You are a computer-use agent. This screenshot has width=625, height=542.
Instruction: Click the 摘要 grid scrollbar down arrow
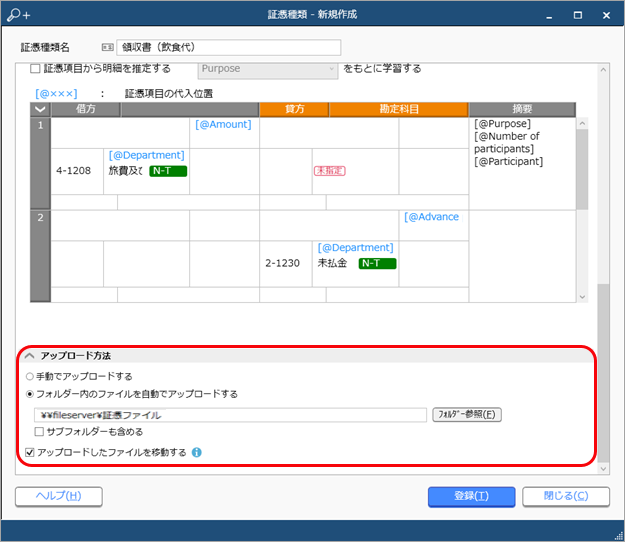(582, 297)
